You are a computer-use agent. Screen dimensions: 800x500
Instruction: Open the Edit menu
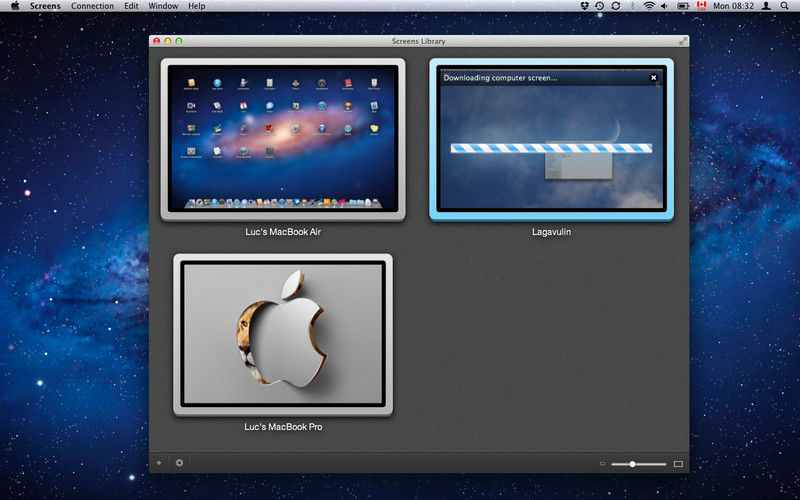(x=131, y=6)
